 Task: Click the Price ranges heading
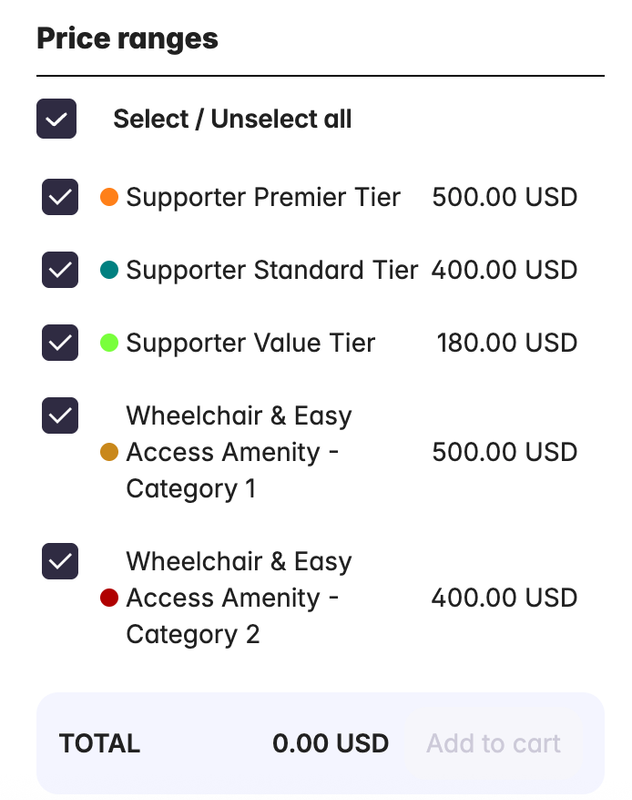(x=127, y=39)
